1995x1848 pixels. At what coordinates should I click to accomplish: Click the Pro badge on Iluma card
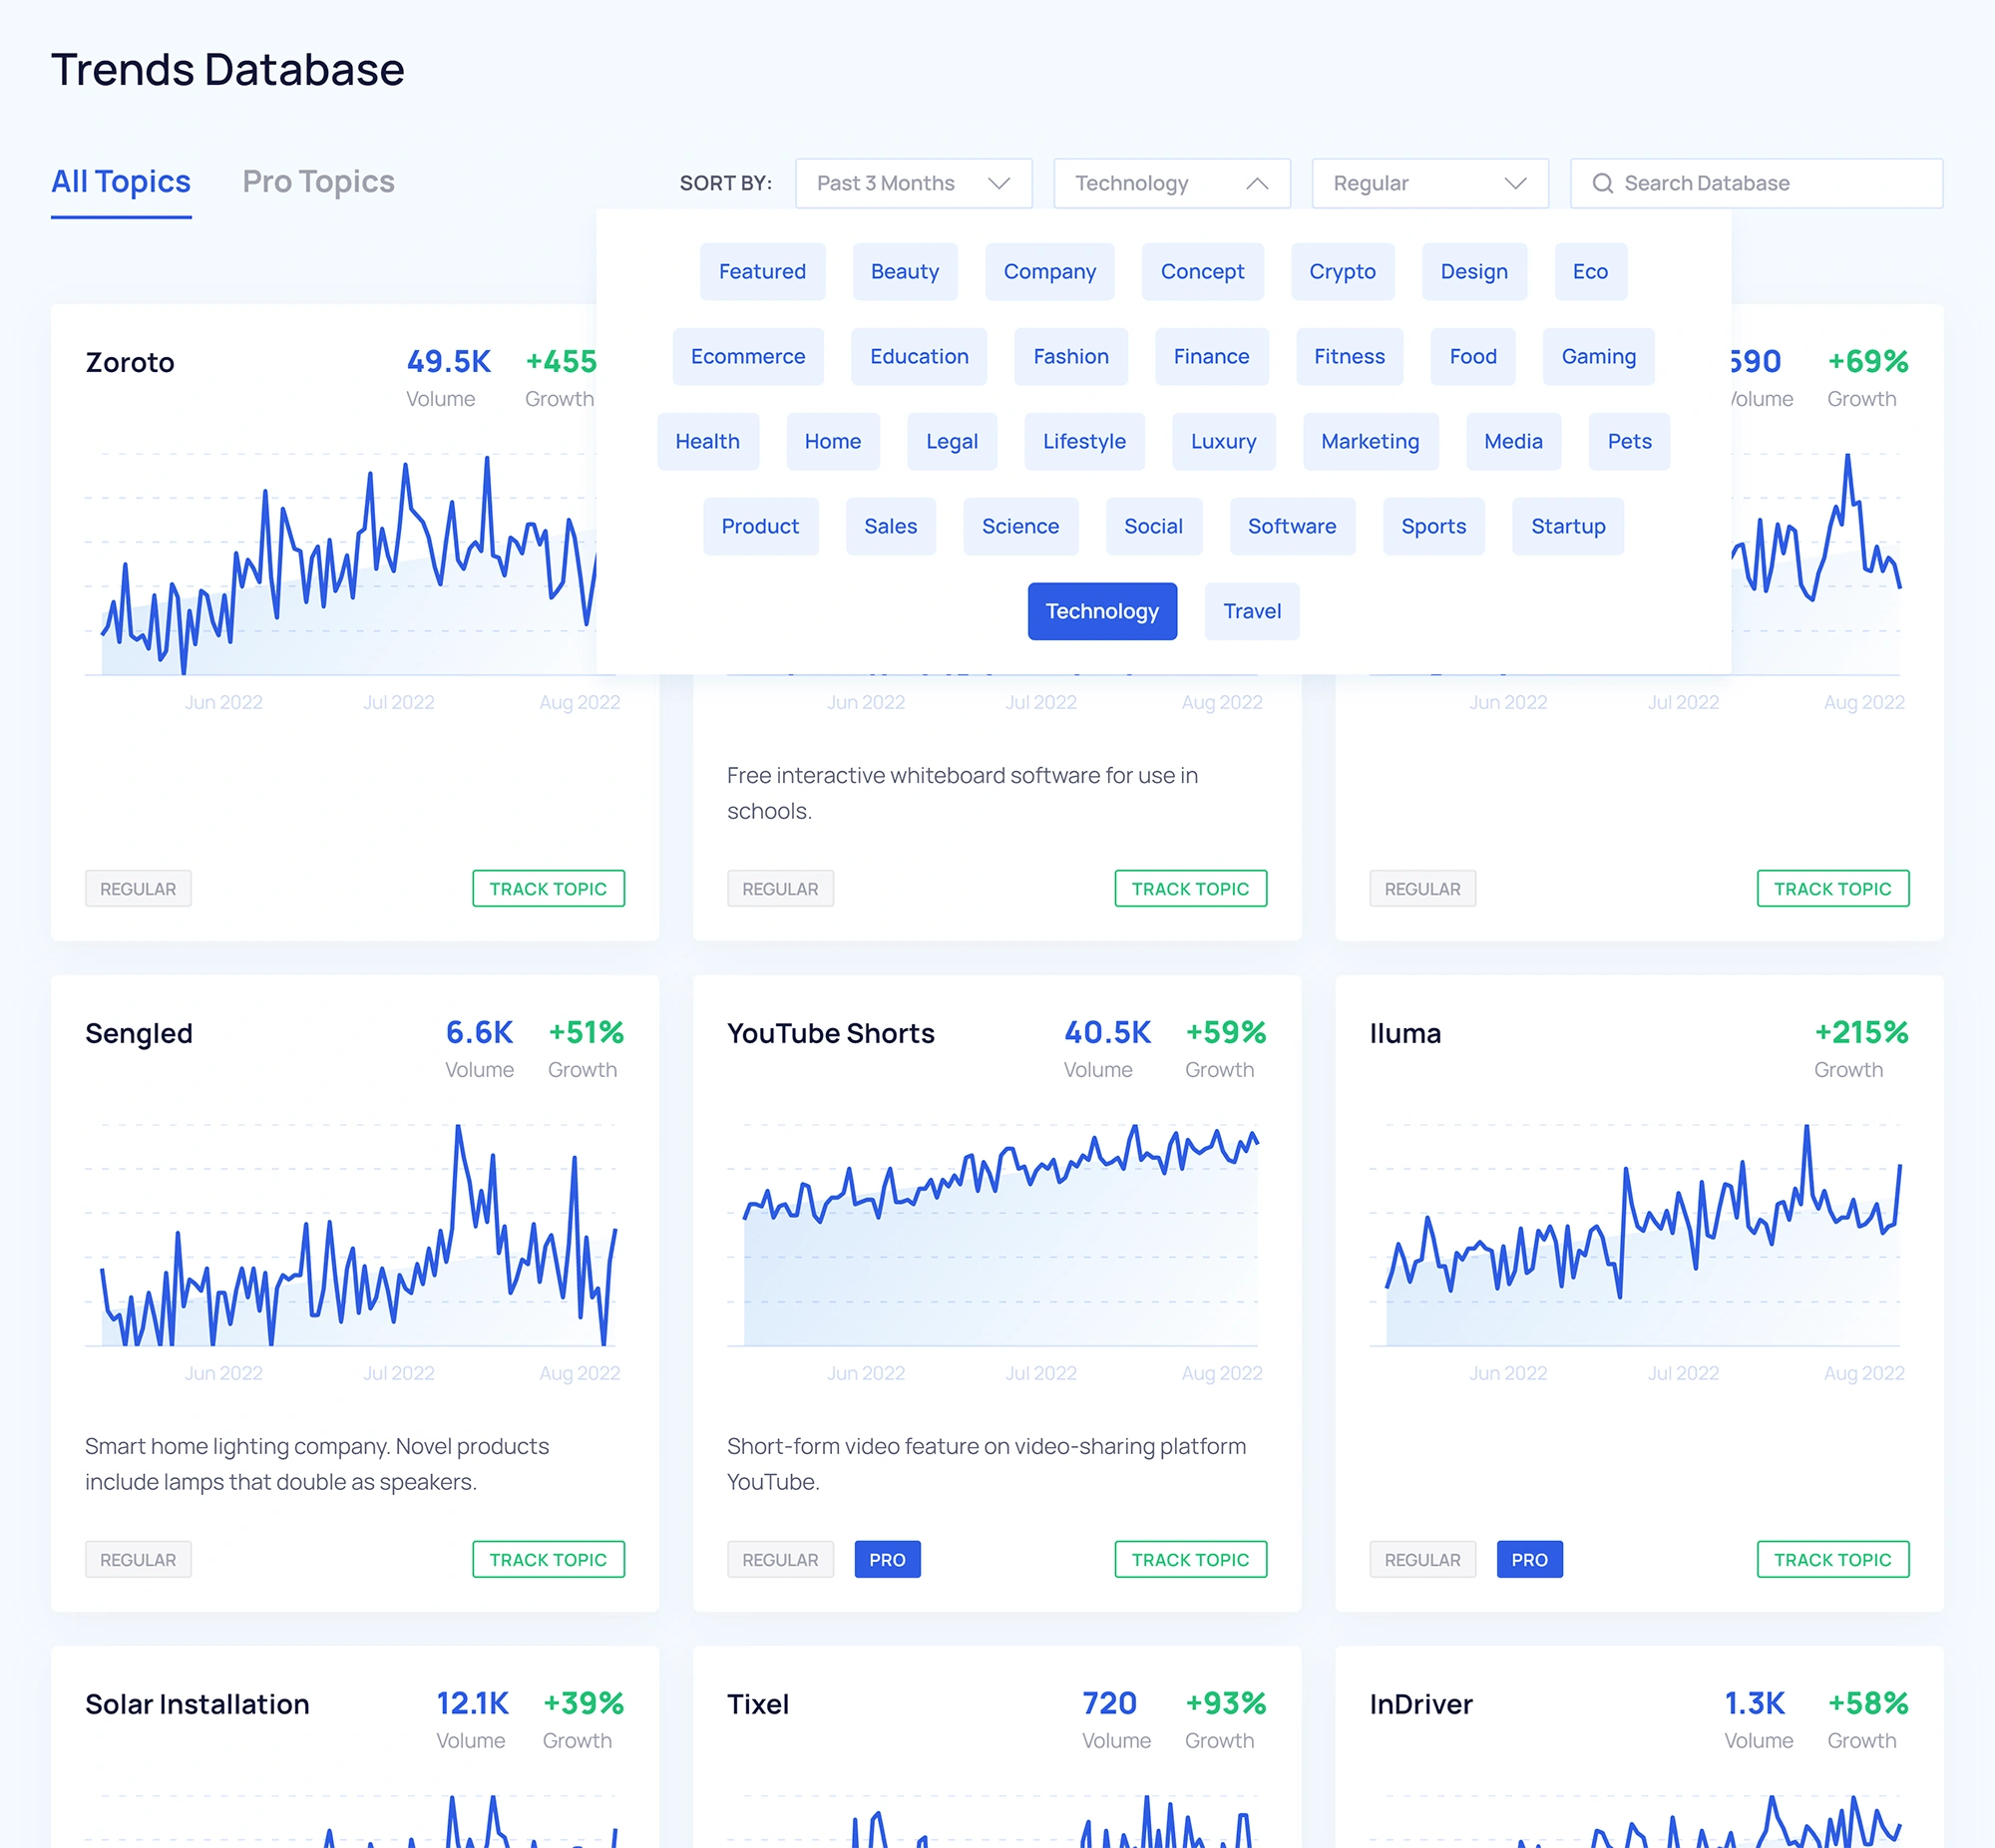(x=1529, y=1560)
